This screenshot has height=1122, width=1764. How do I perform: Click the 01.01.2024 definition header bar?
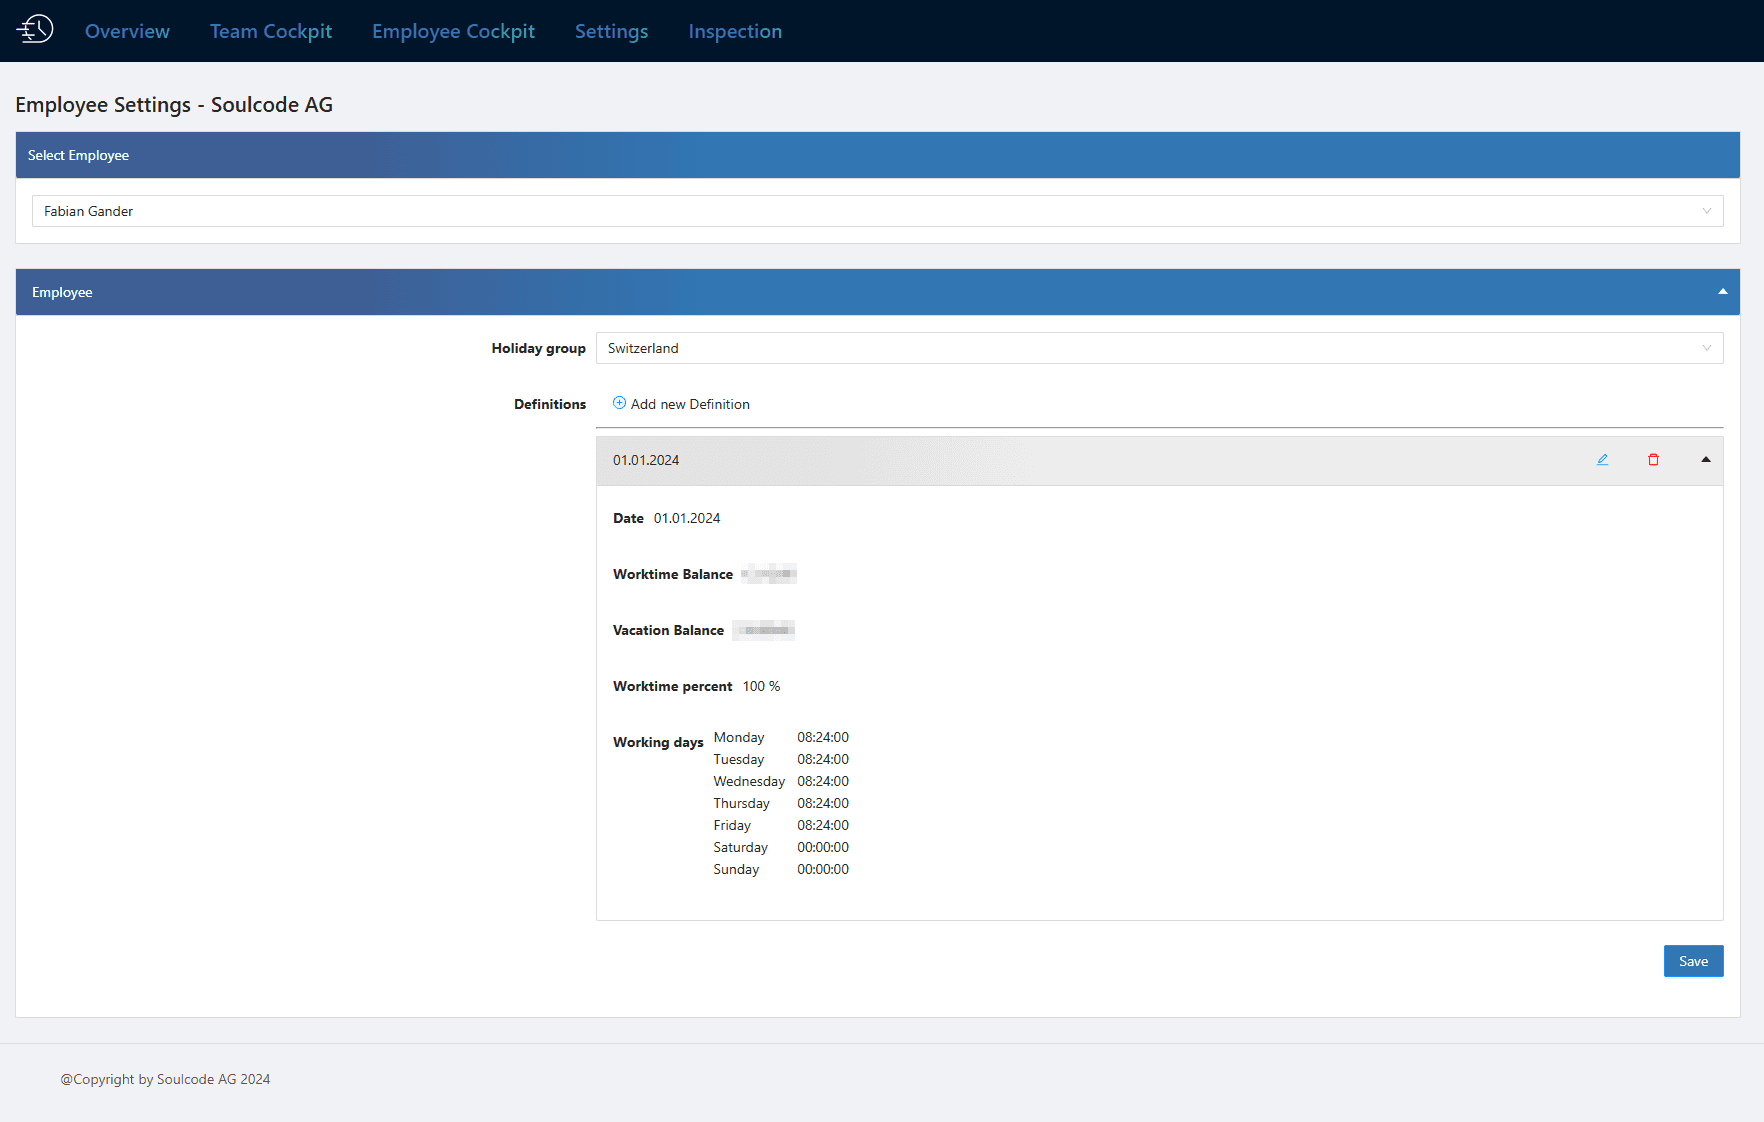[1159, 460]
